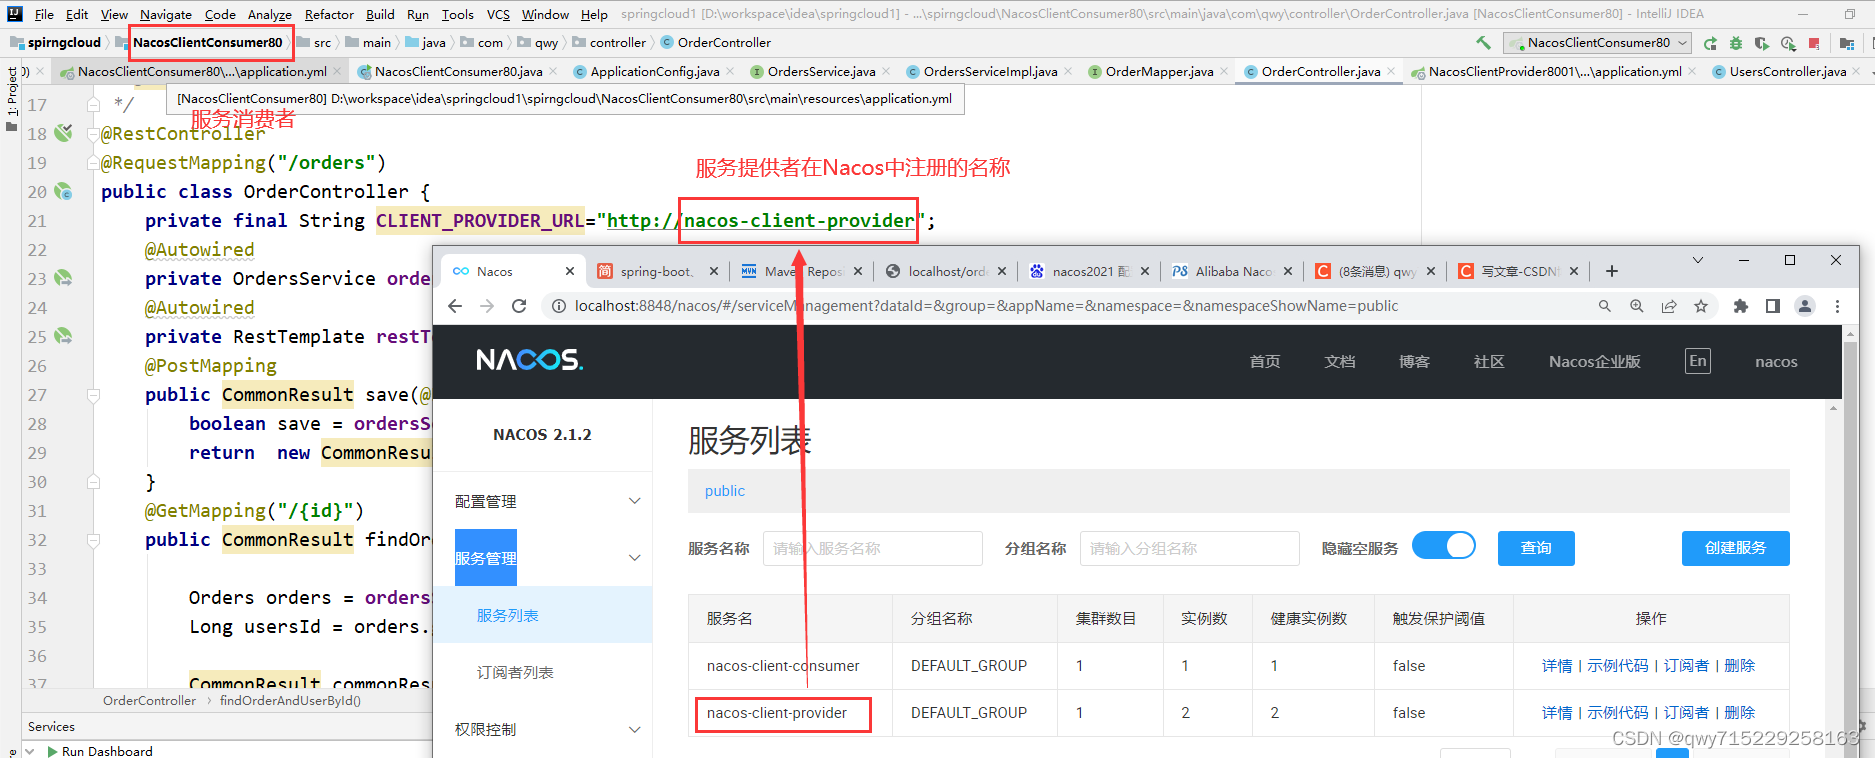Click the 创建服务 create service button
Viewport: 1875px width, 758px height.
click(x=1735, y=548)
